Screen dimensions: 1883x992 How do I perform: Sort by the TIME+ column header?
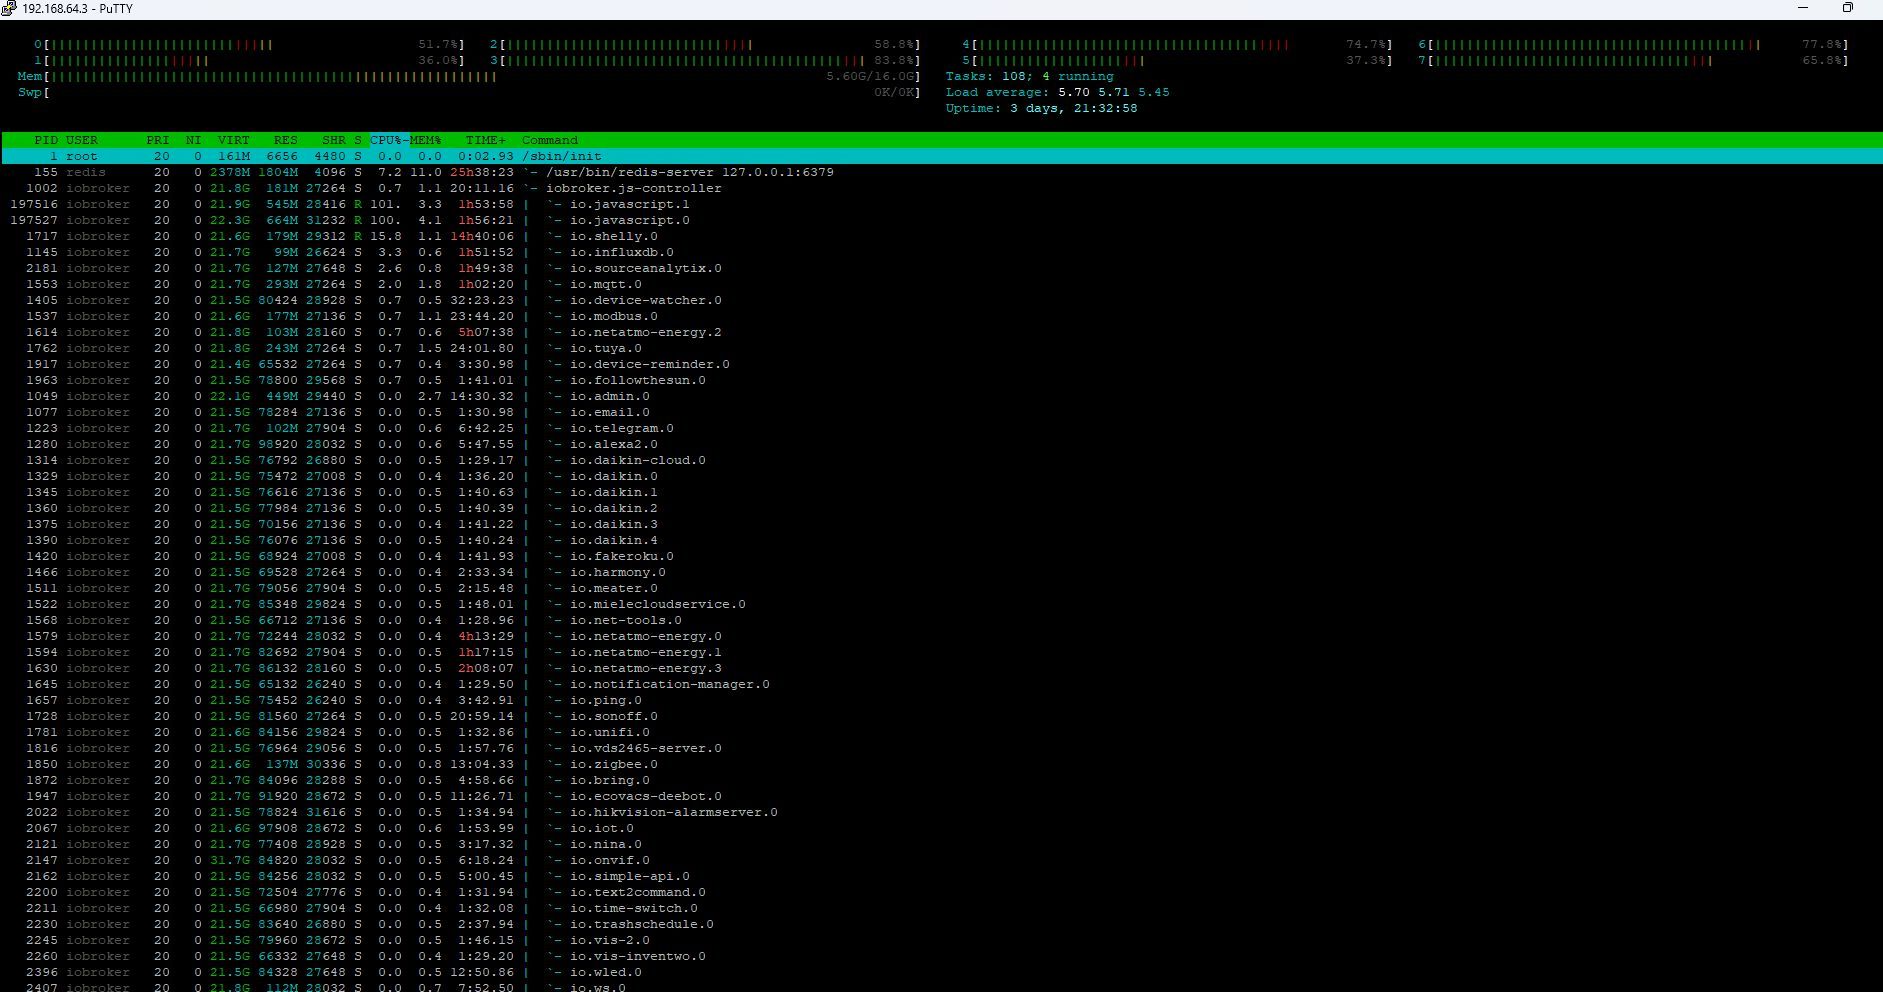(x=486, y=140)
